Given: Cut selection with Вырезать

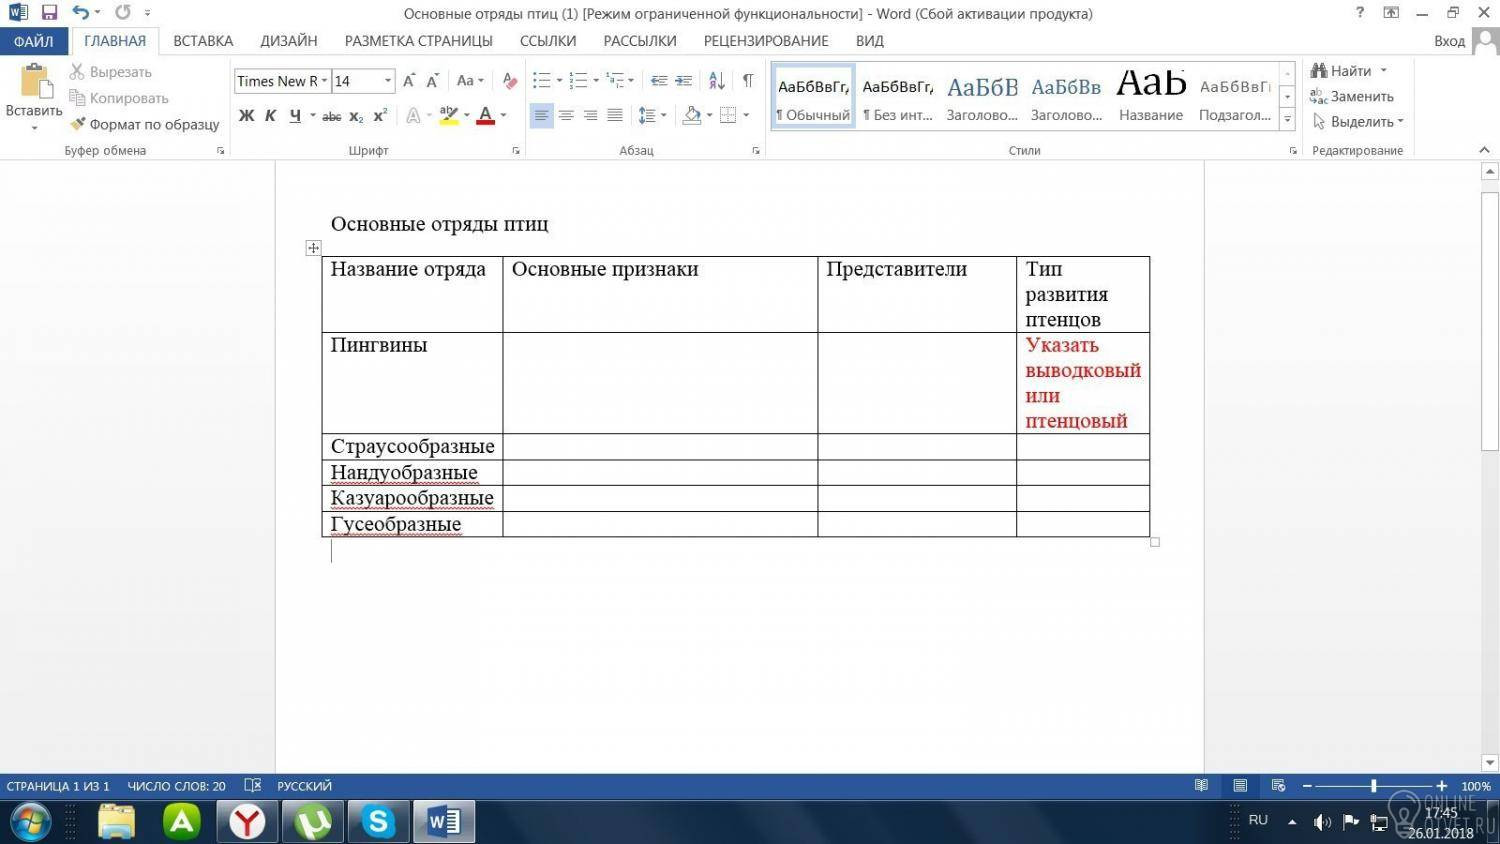Looking at the screenshot, I should click(x=110, y=72).
